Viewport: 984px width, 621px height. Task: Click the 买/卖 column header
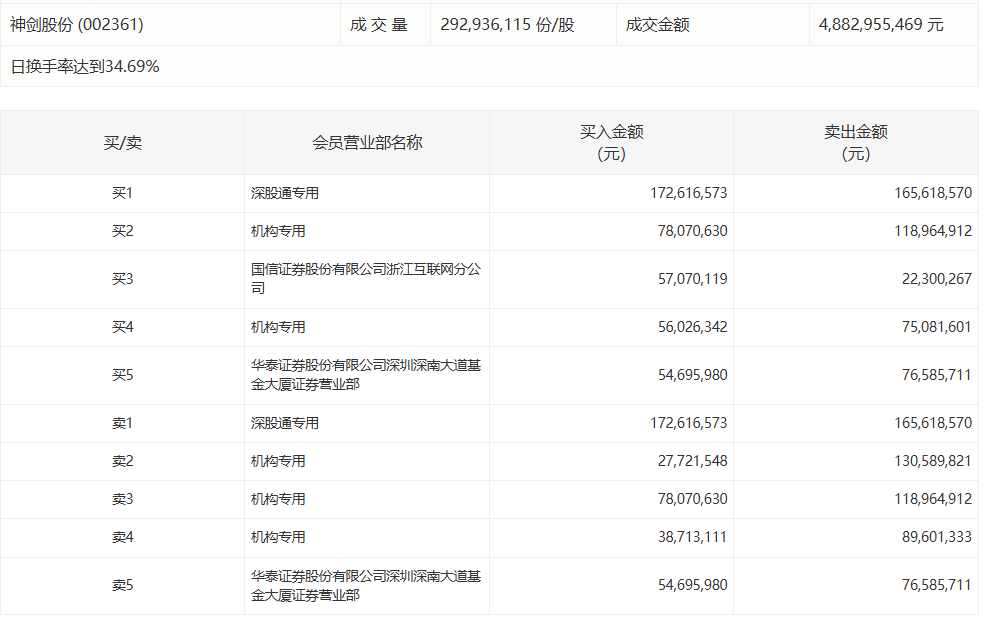122,143
